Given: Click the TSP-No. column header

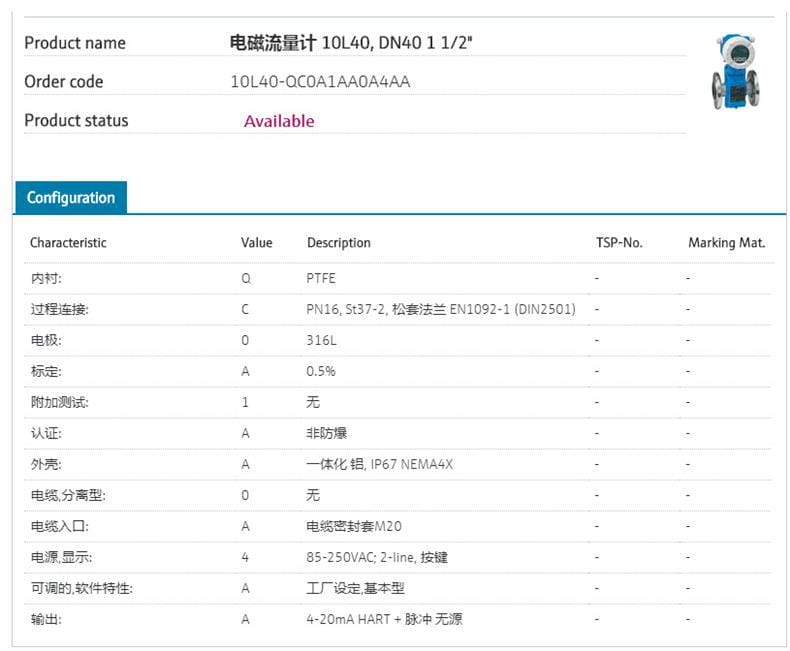Looking at the screenshot, I should pyautogui.click(x=619, y=243).
